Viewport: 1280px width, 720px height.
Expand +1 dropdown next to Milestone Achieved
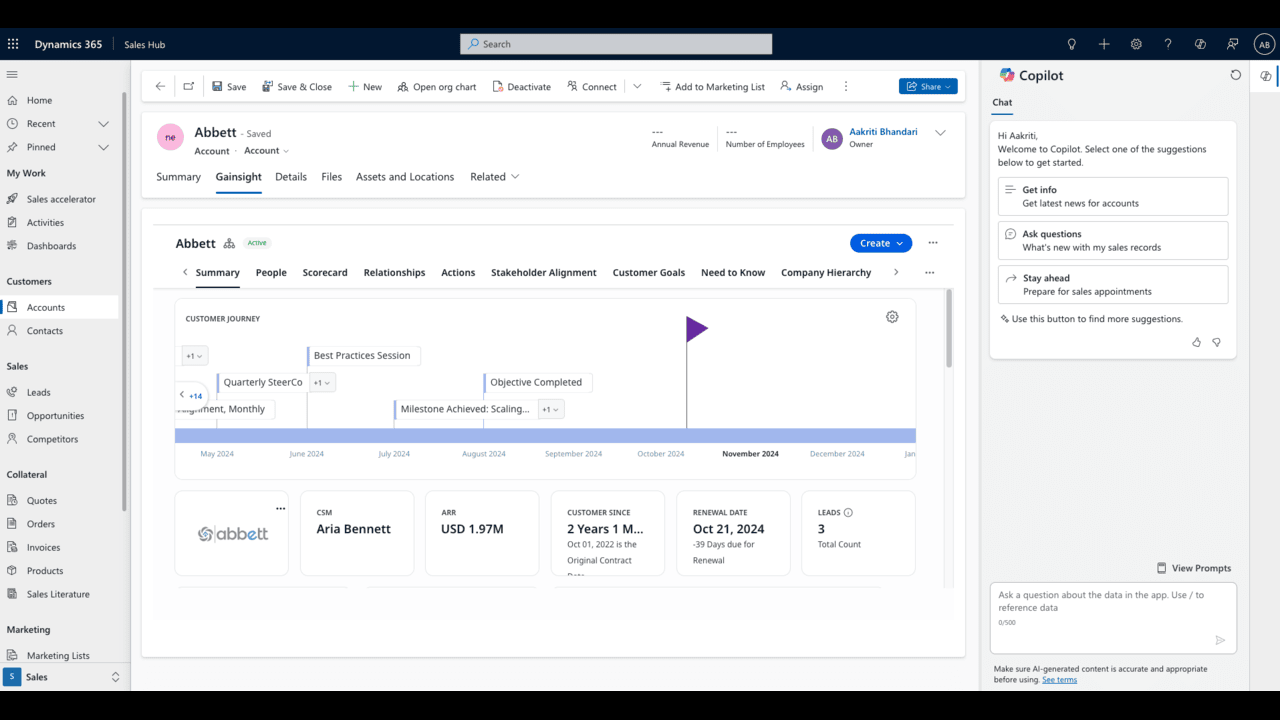click(552, 409)
